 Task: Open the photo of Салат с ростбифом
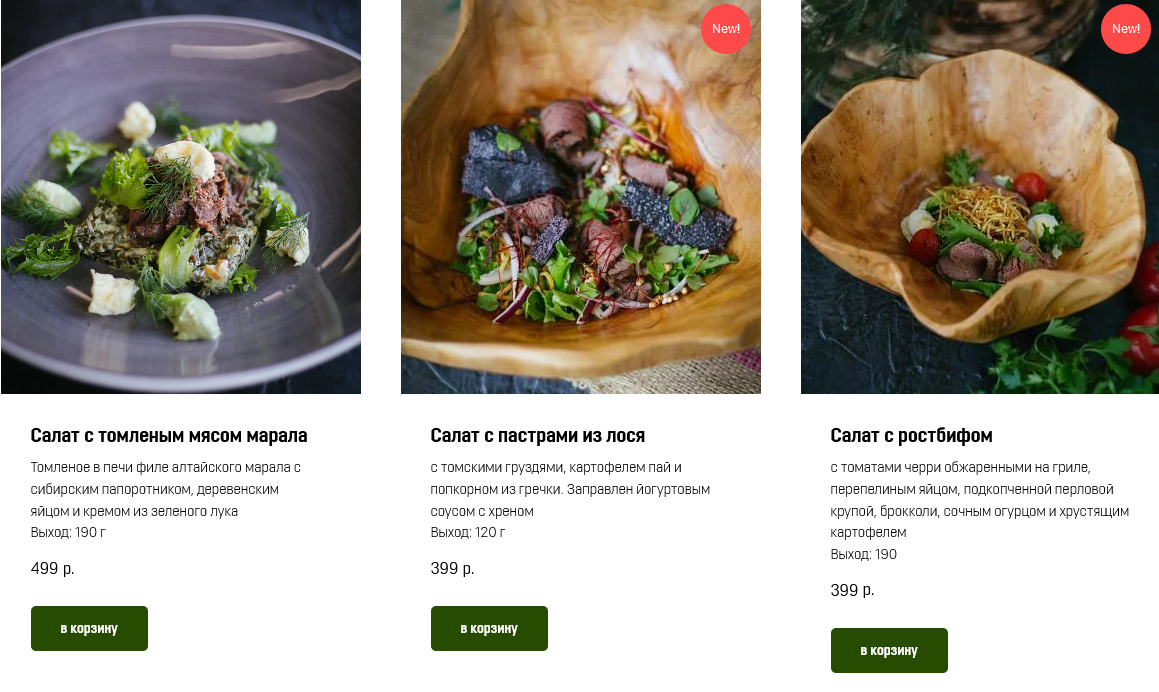(980, 197)
